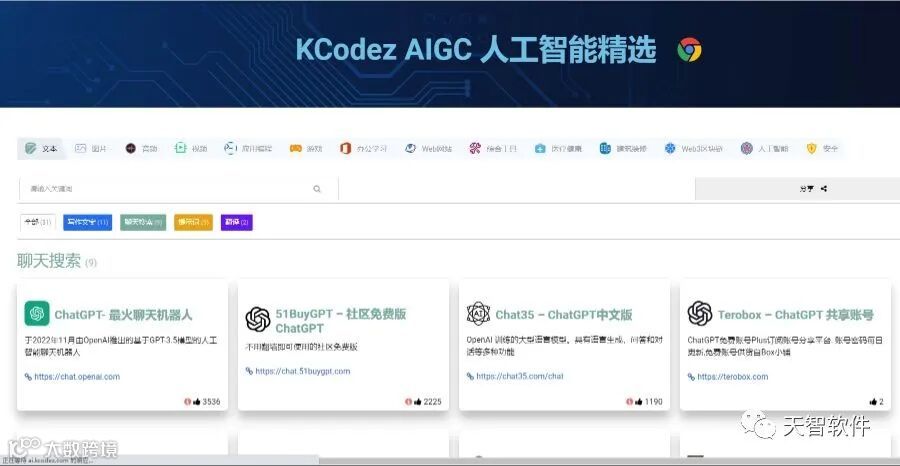900x466 pixels.
Task: Switch to the Web3区块链 tab
Action: click(x=693, y=149)
